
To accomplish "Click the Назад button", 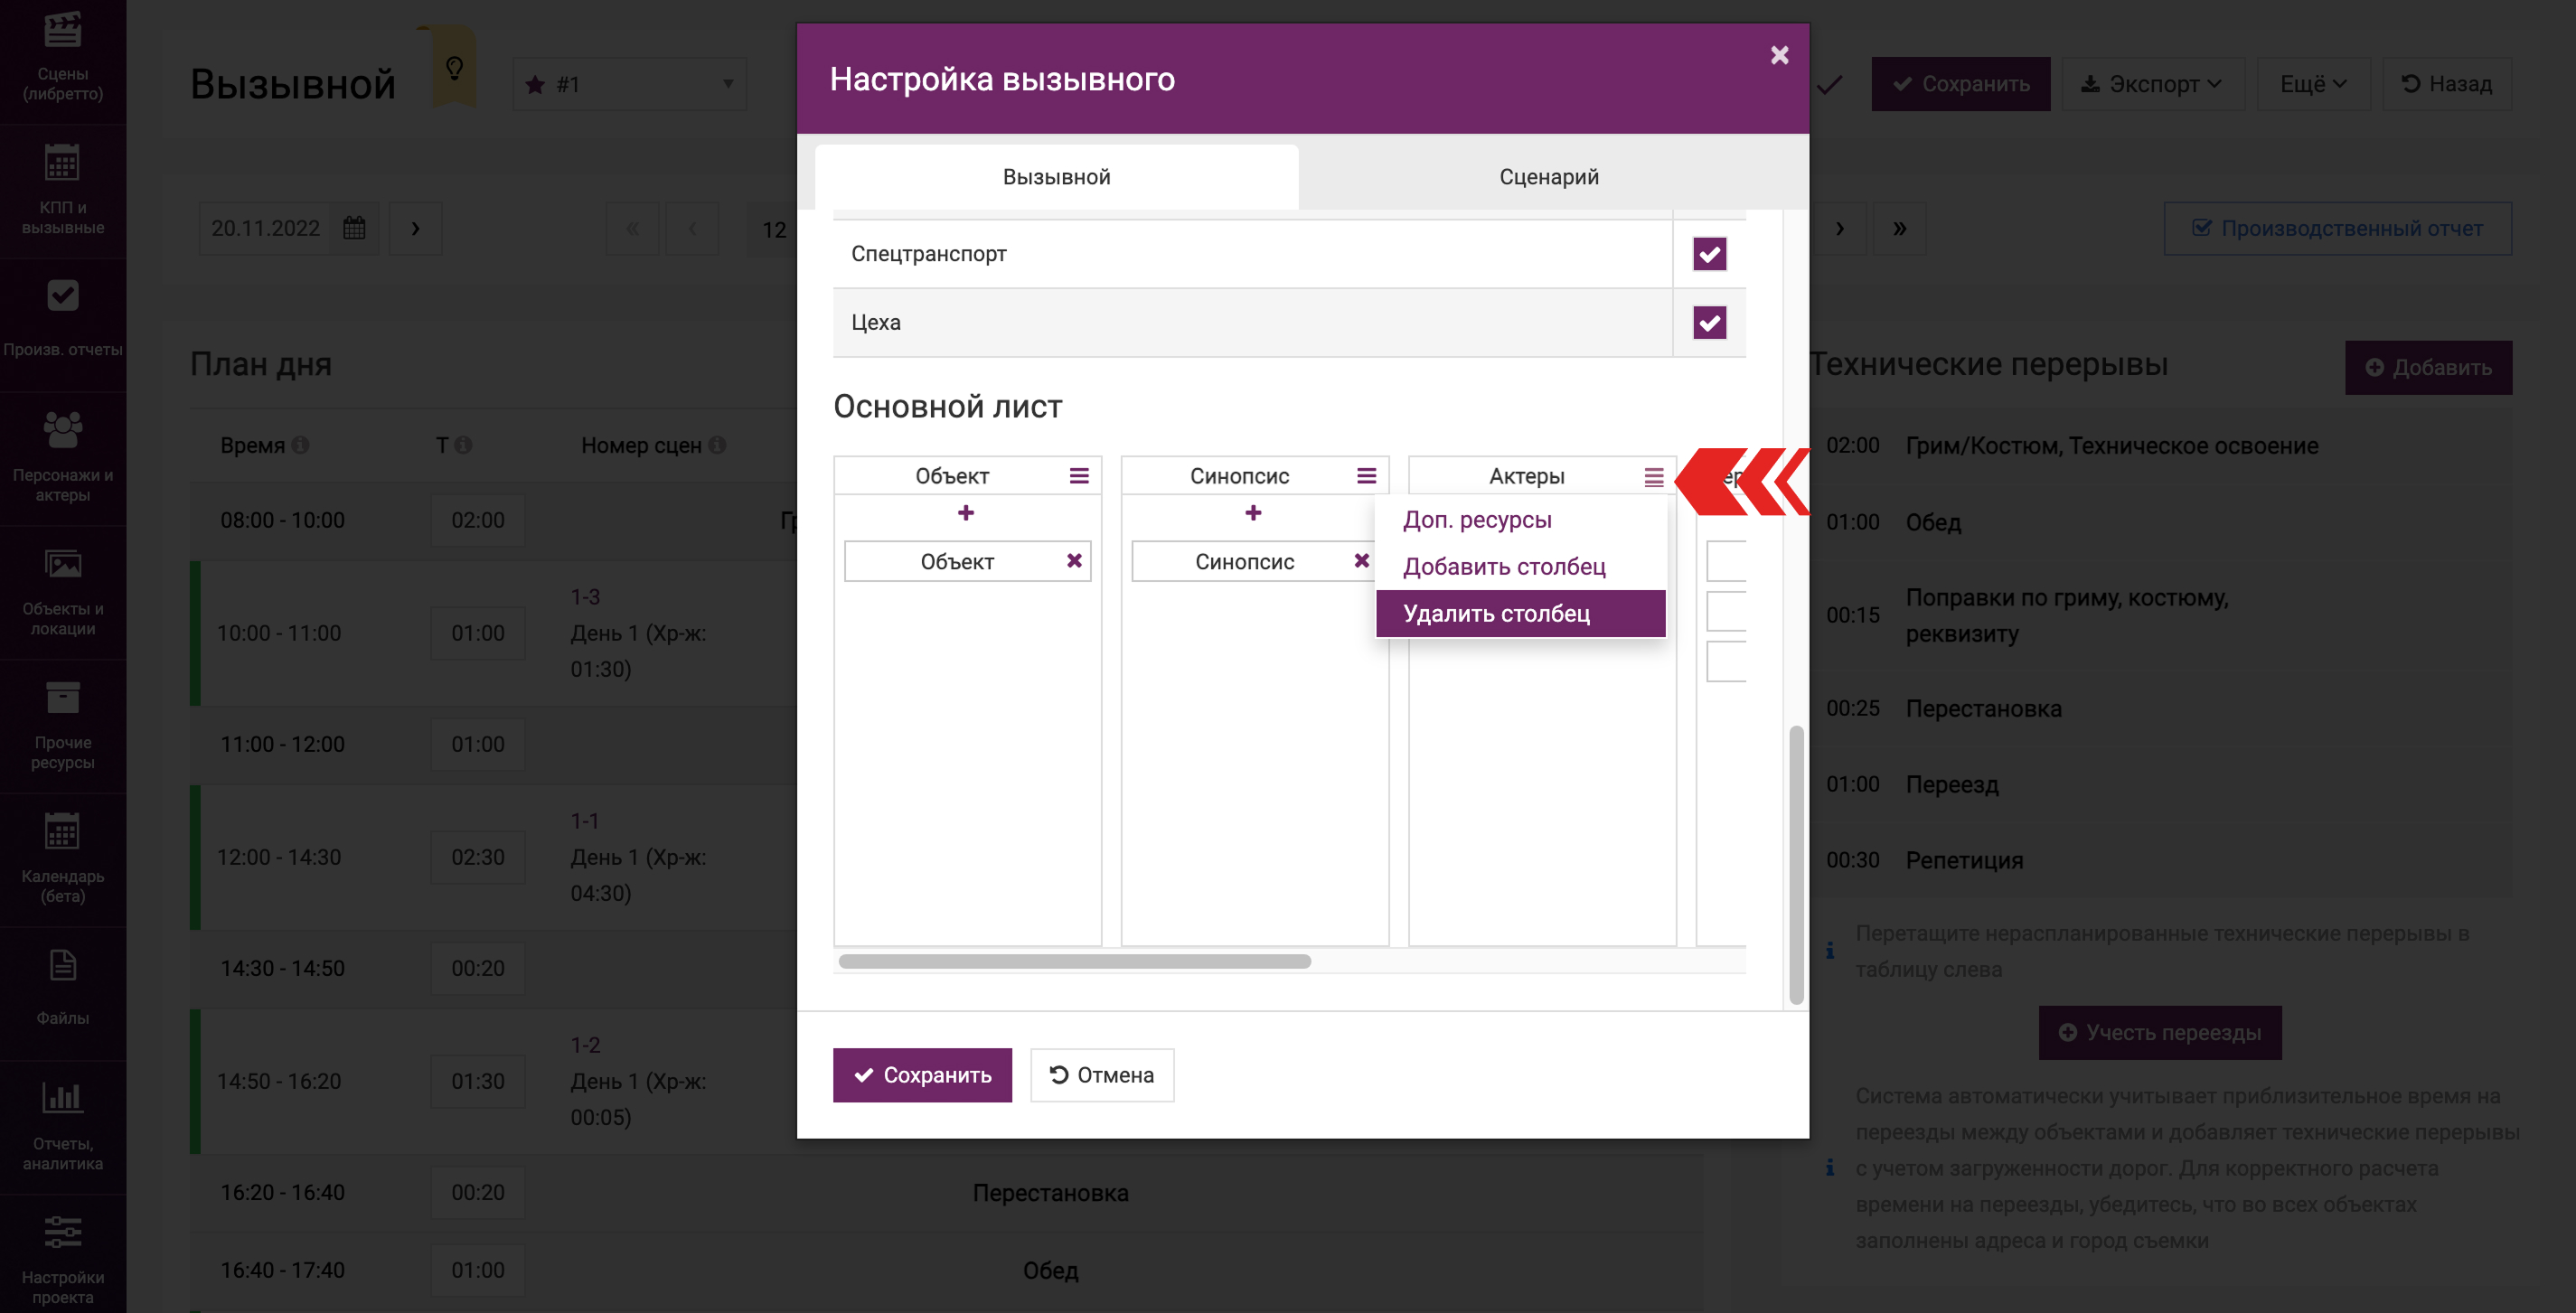I will 2446,84.
